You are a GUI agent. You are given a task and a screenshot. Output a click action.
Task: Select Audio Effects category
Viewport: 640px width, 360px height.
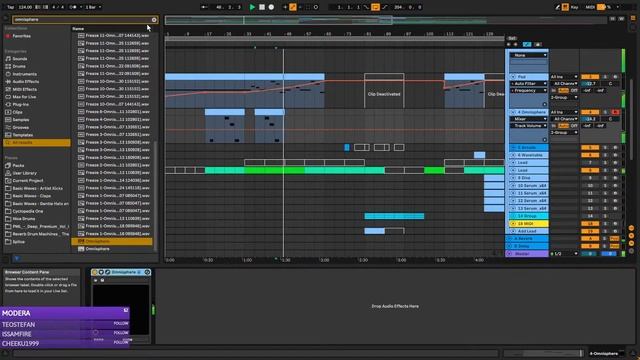26,82
